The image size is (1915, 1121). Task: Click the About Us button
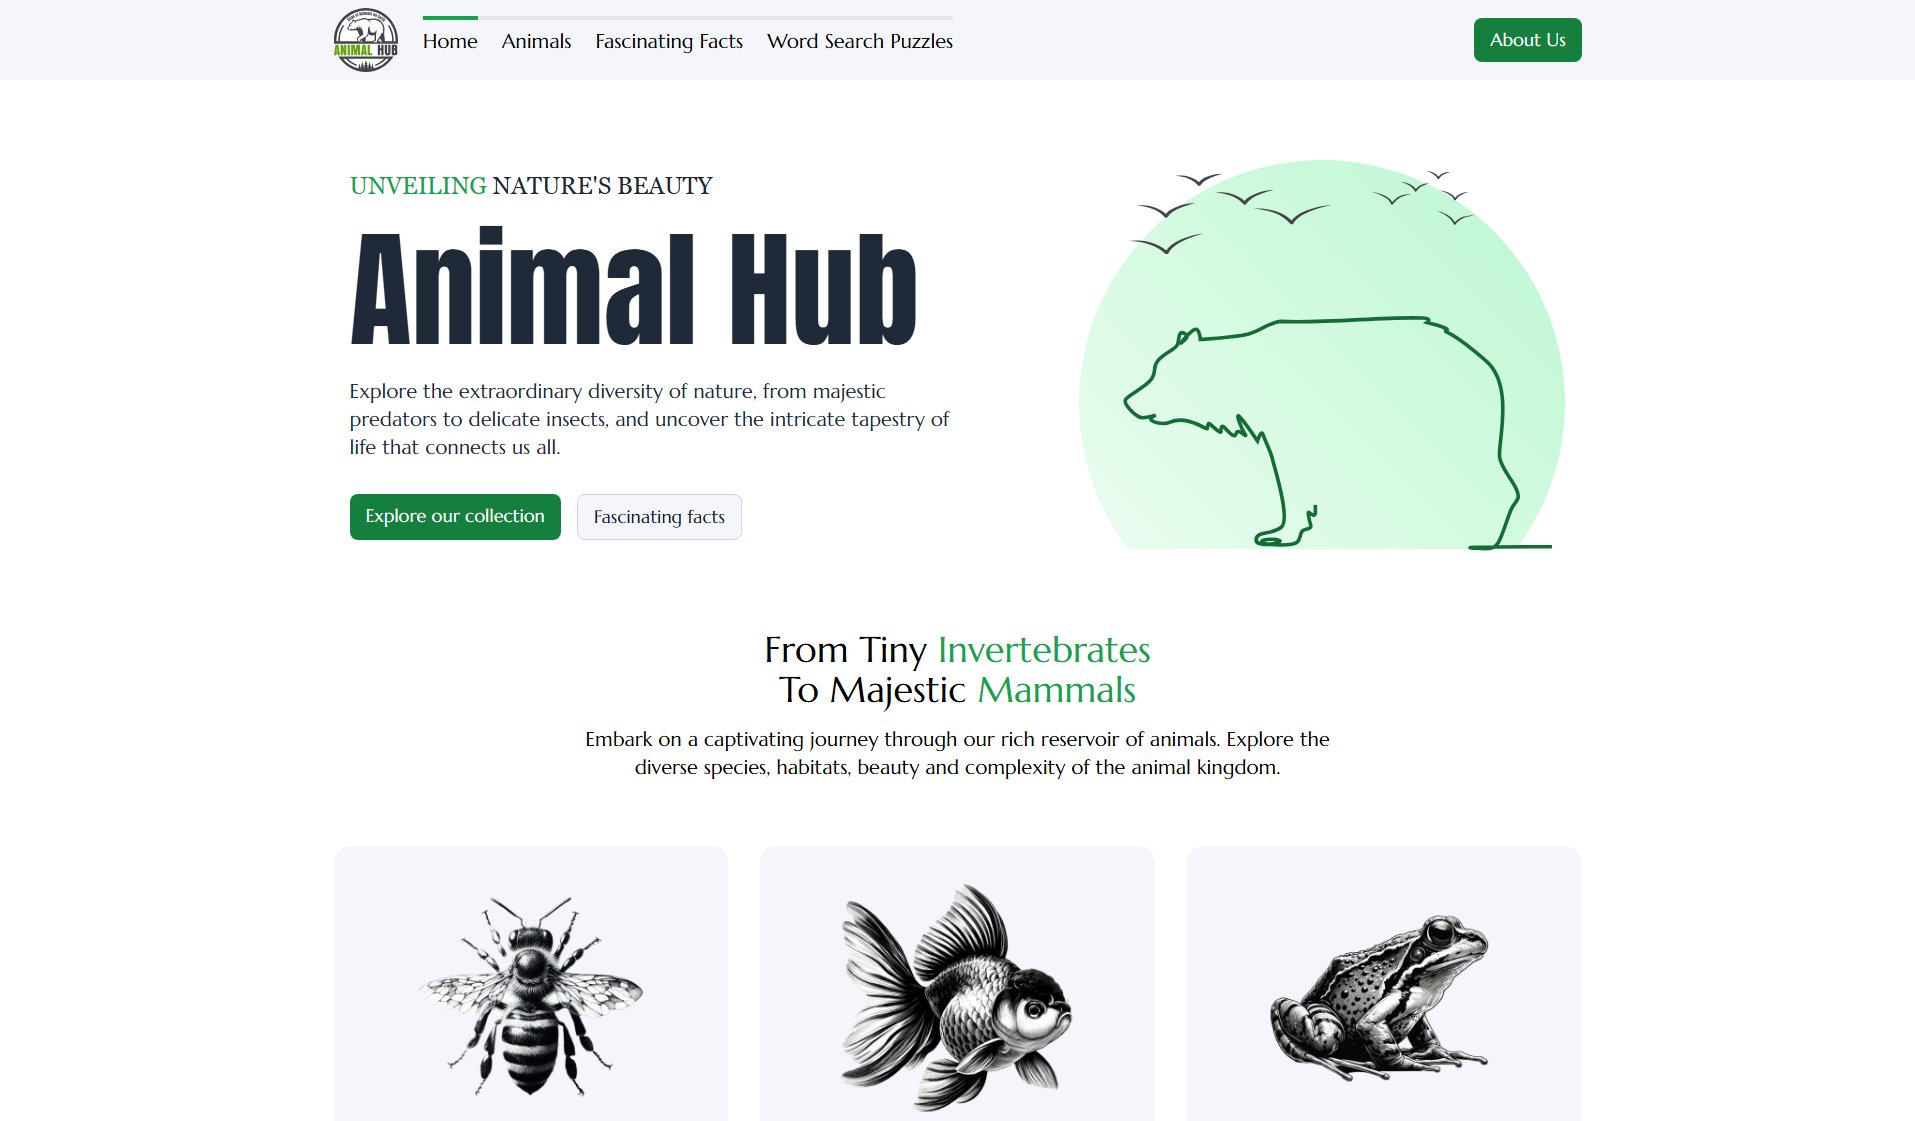(x=1527, y=40)
